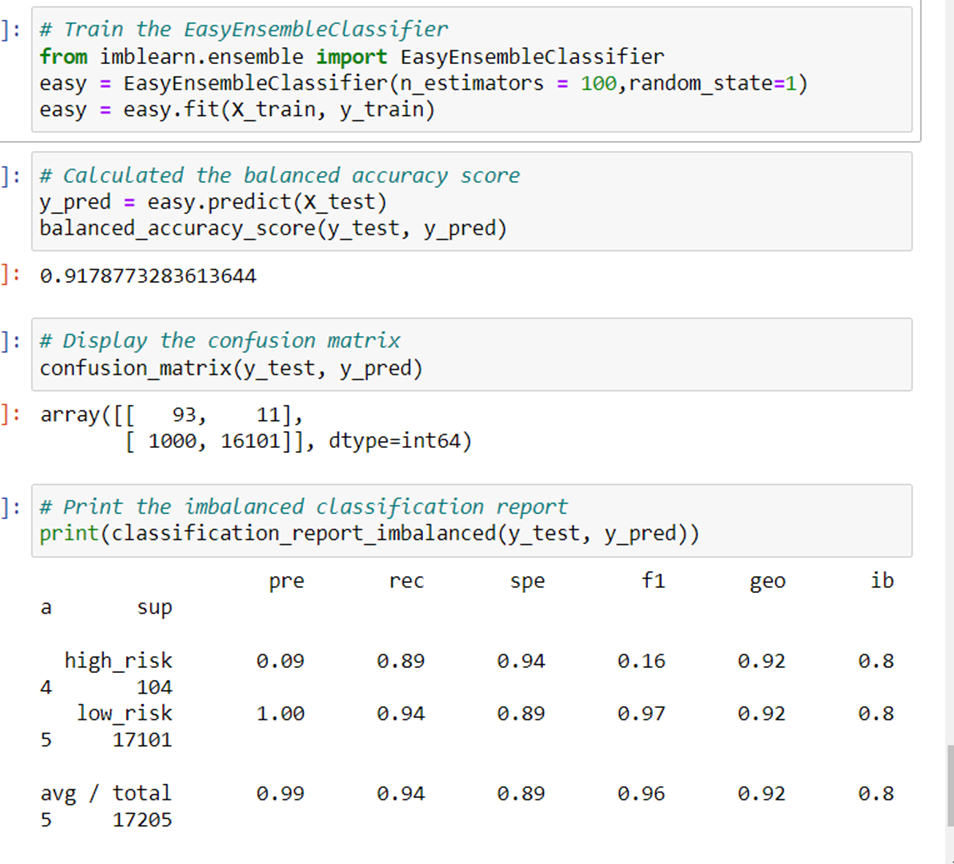Click the "geo" column header
The height and width of the screenshot is (864, 954).
click(x=768, y=582)
